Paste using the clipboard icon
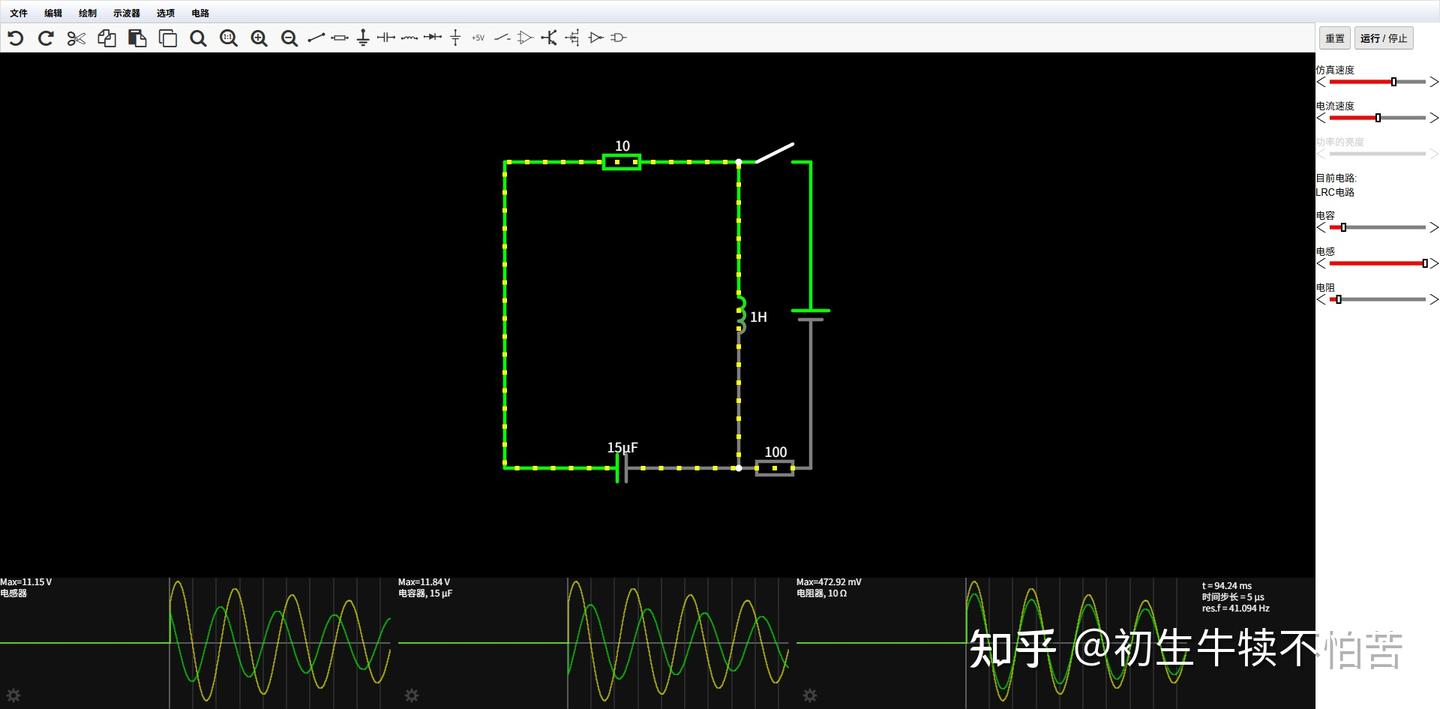The width and height of the screenshot is (1440, 709). point(137,38)
